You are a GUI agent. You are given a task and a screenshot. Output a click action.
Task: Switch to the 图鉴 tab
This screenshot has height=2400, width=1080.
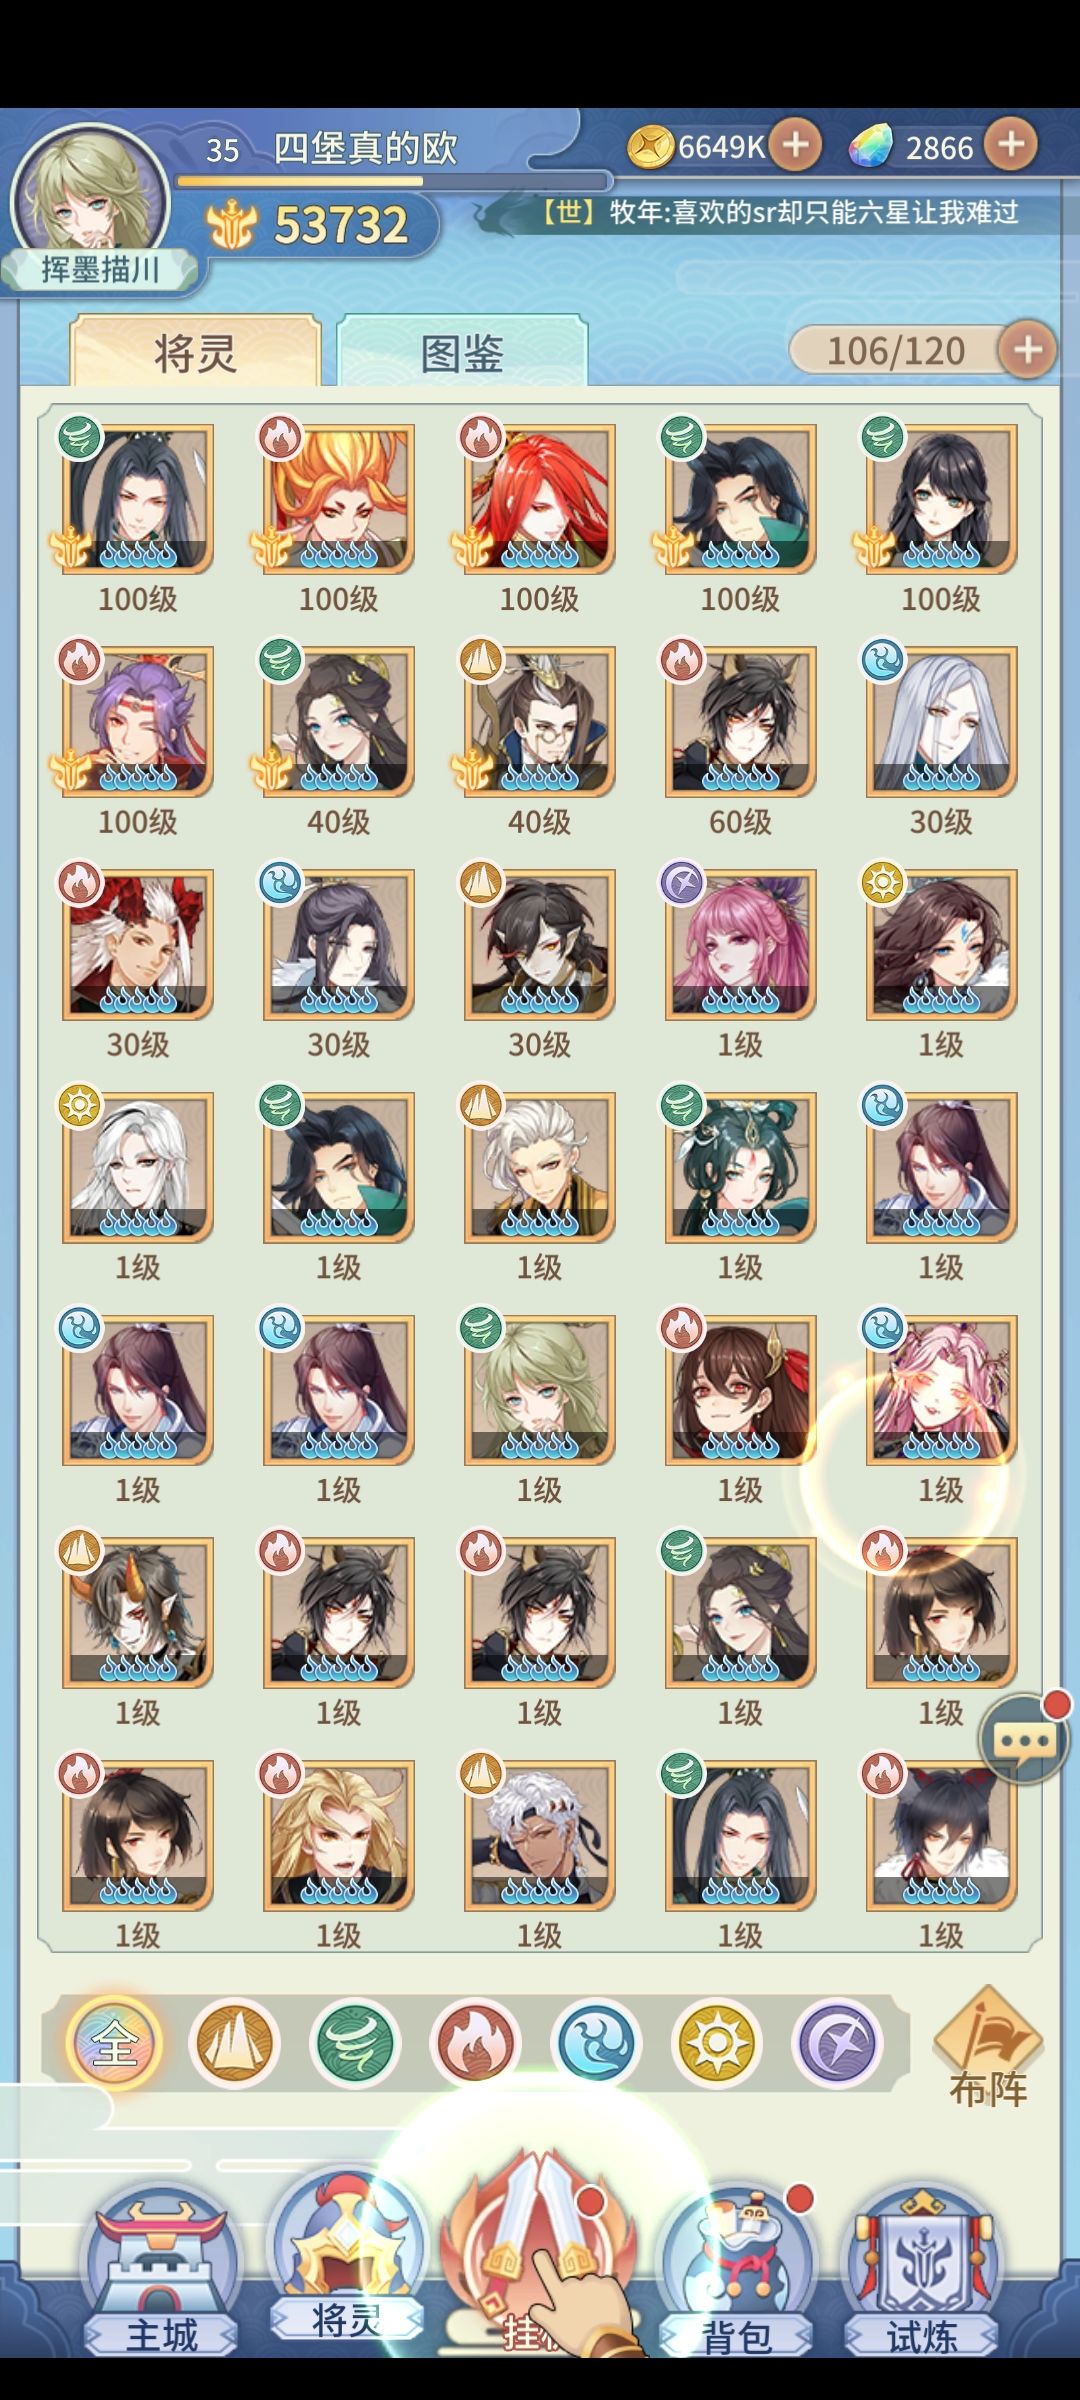(462, 352)
